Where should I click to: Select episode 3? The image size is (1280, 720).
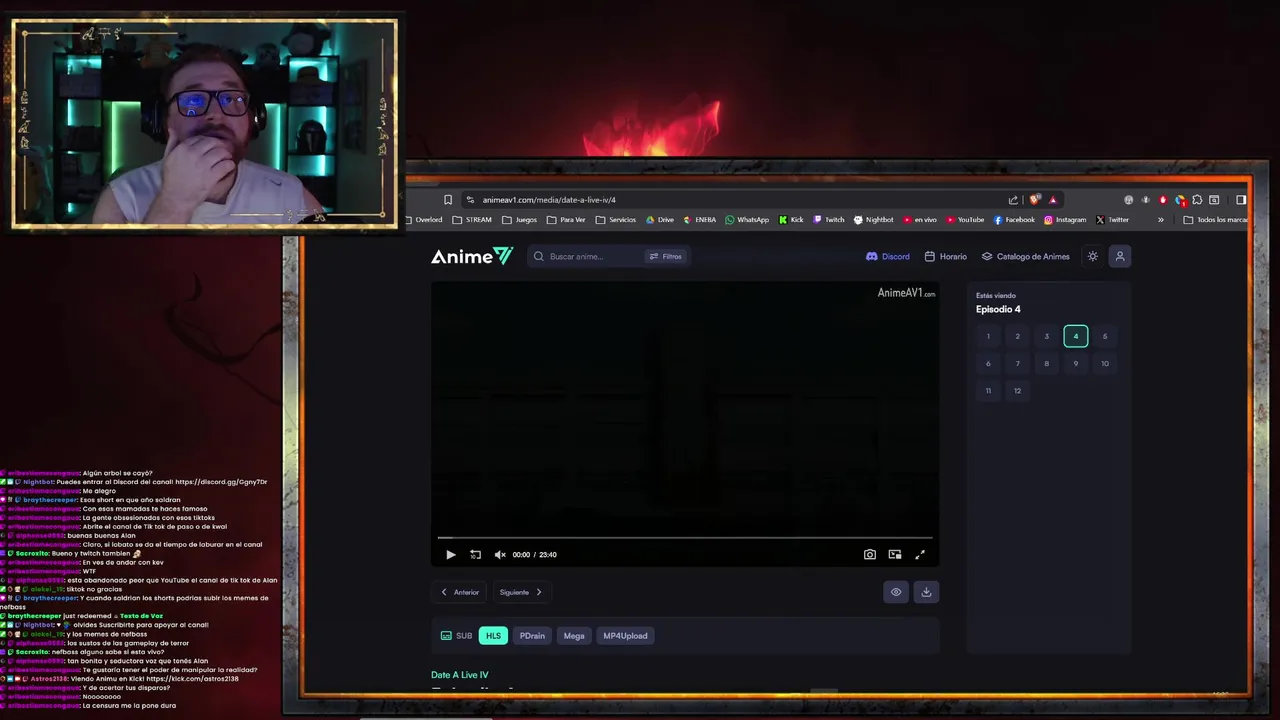coord(1047,336)
